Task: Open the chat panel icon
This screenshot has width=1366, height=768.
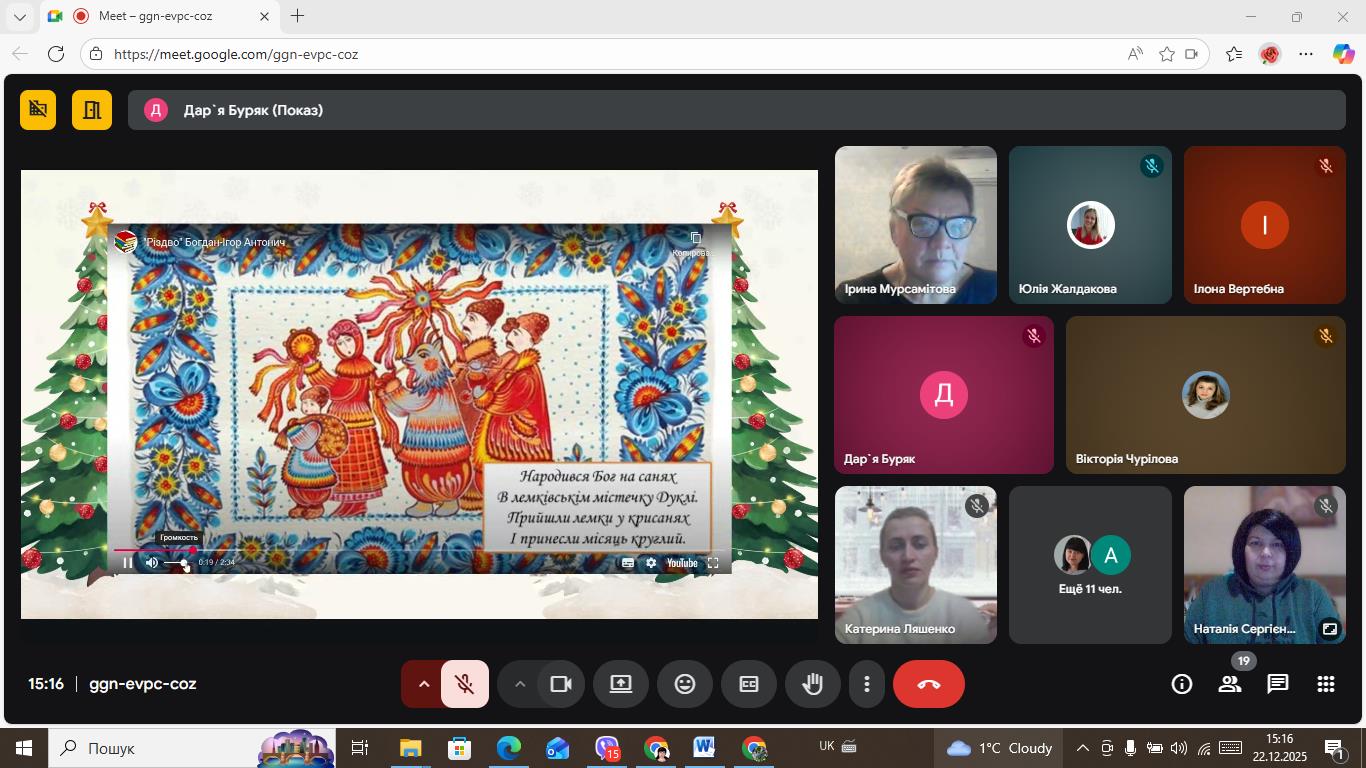Action: [1277, 684]
